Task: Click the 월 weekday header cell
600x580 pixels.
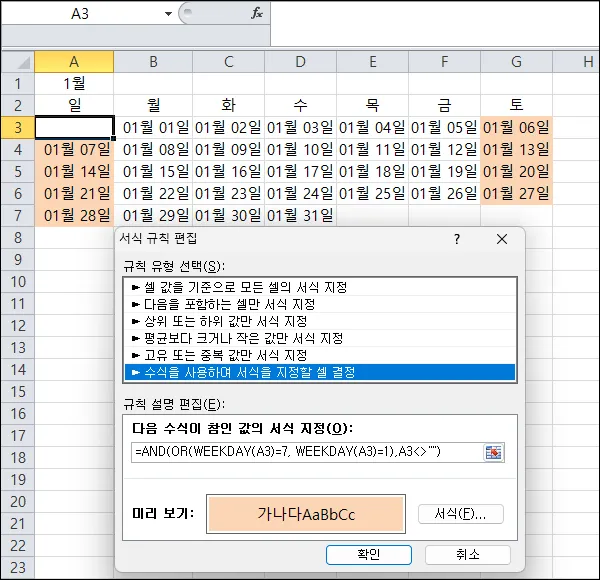Action: pyautogui.click(x=153, y=105)
